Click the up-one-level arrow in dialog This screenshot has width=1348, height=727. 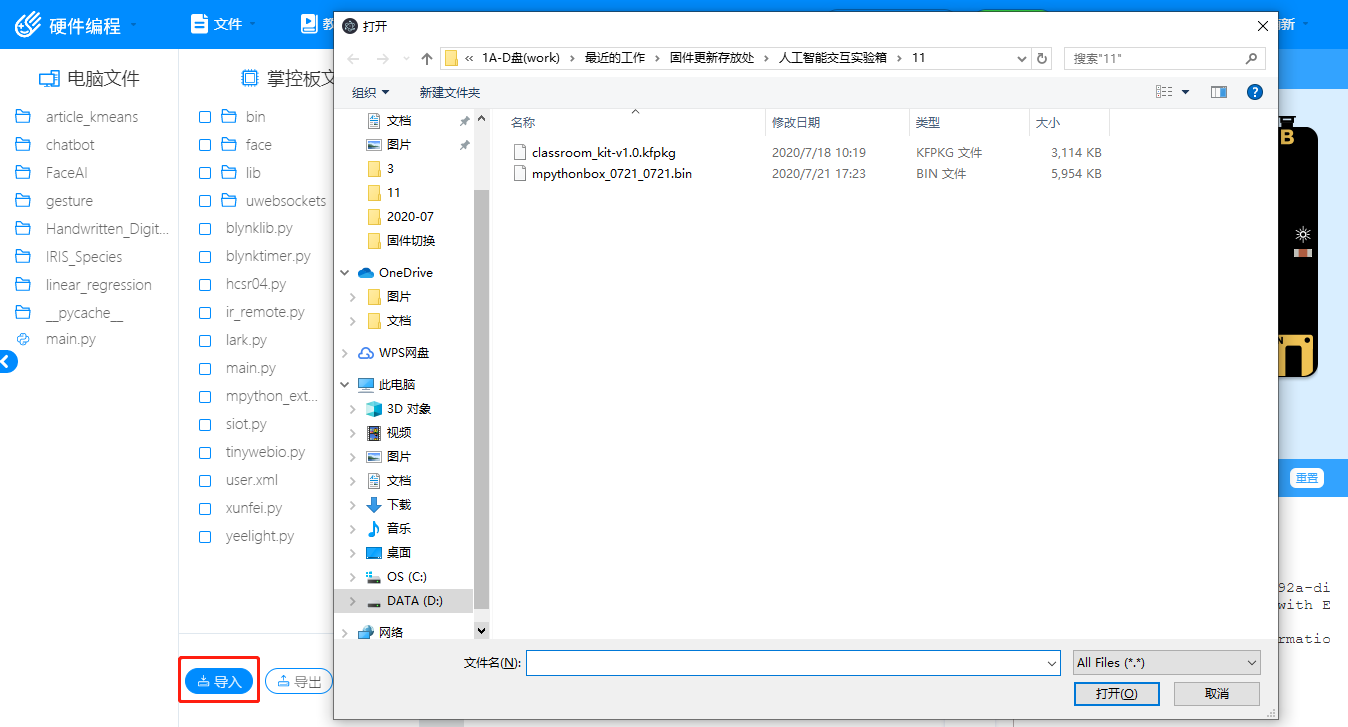[x=427, y=59]
